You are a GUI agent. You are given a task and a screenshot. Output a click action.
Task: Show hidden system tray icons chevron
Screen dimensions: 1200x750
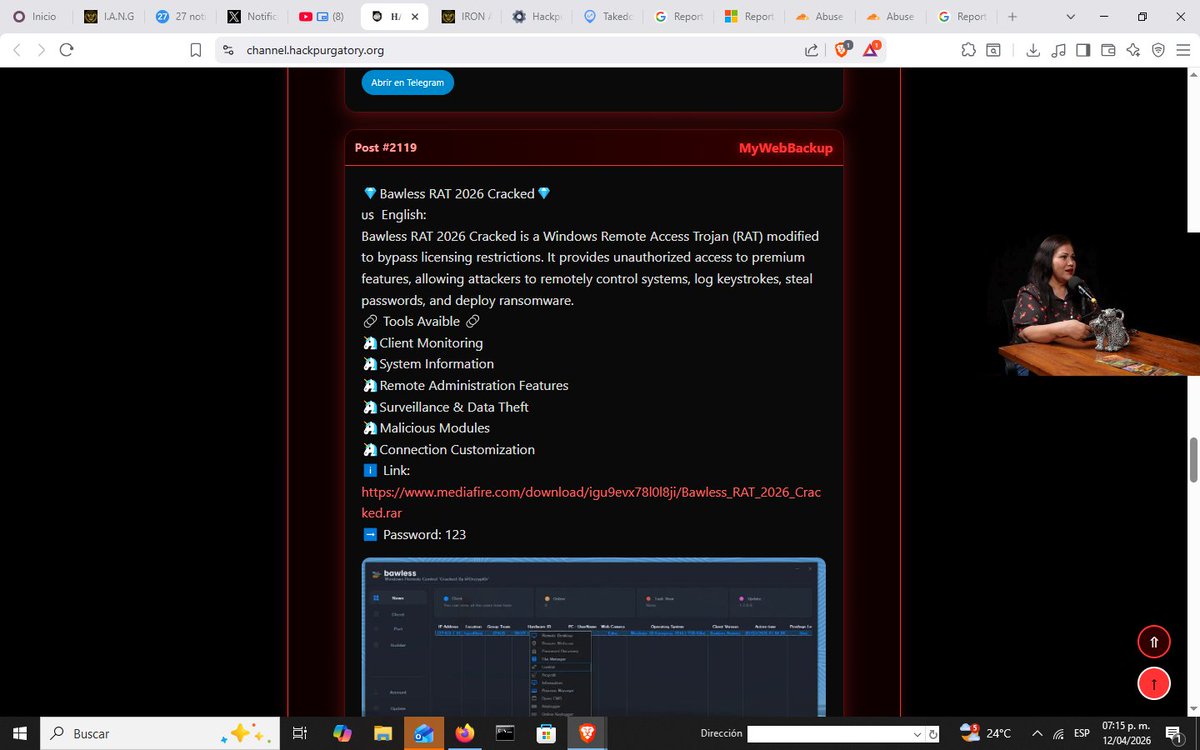click(1037, 733)
